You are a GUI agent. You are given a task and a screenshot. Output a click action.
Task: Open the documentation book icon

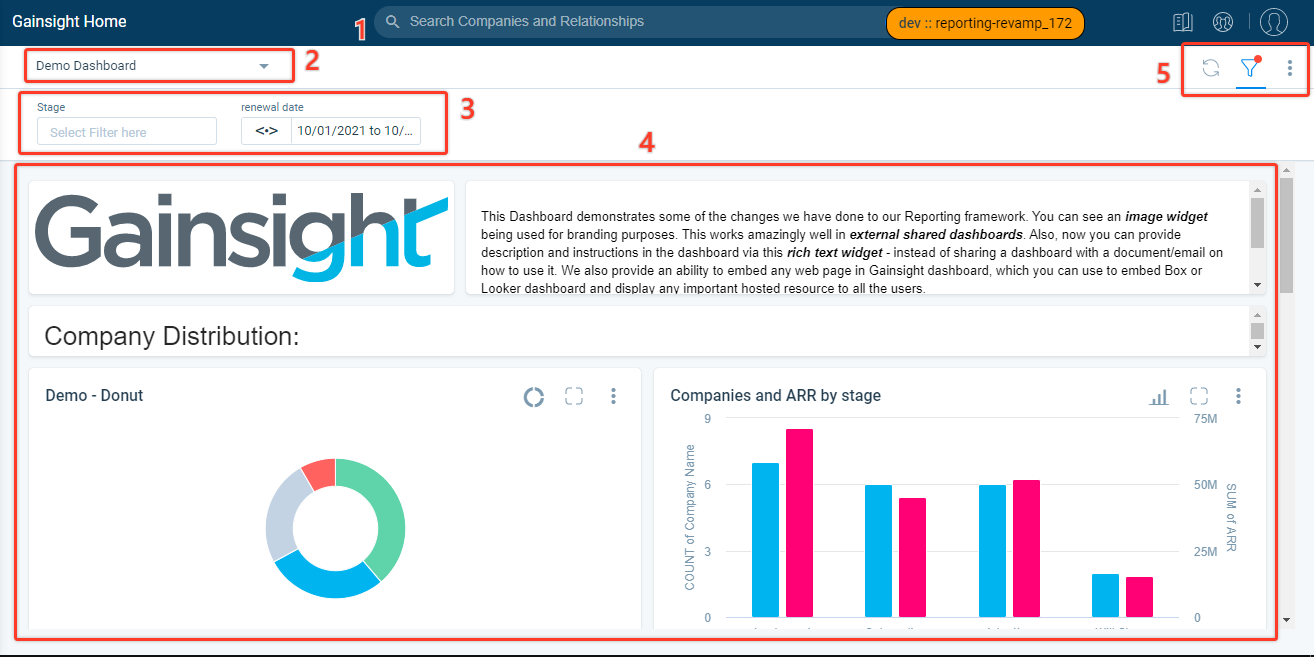(x=1183, y=22)
